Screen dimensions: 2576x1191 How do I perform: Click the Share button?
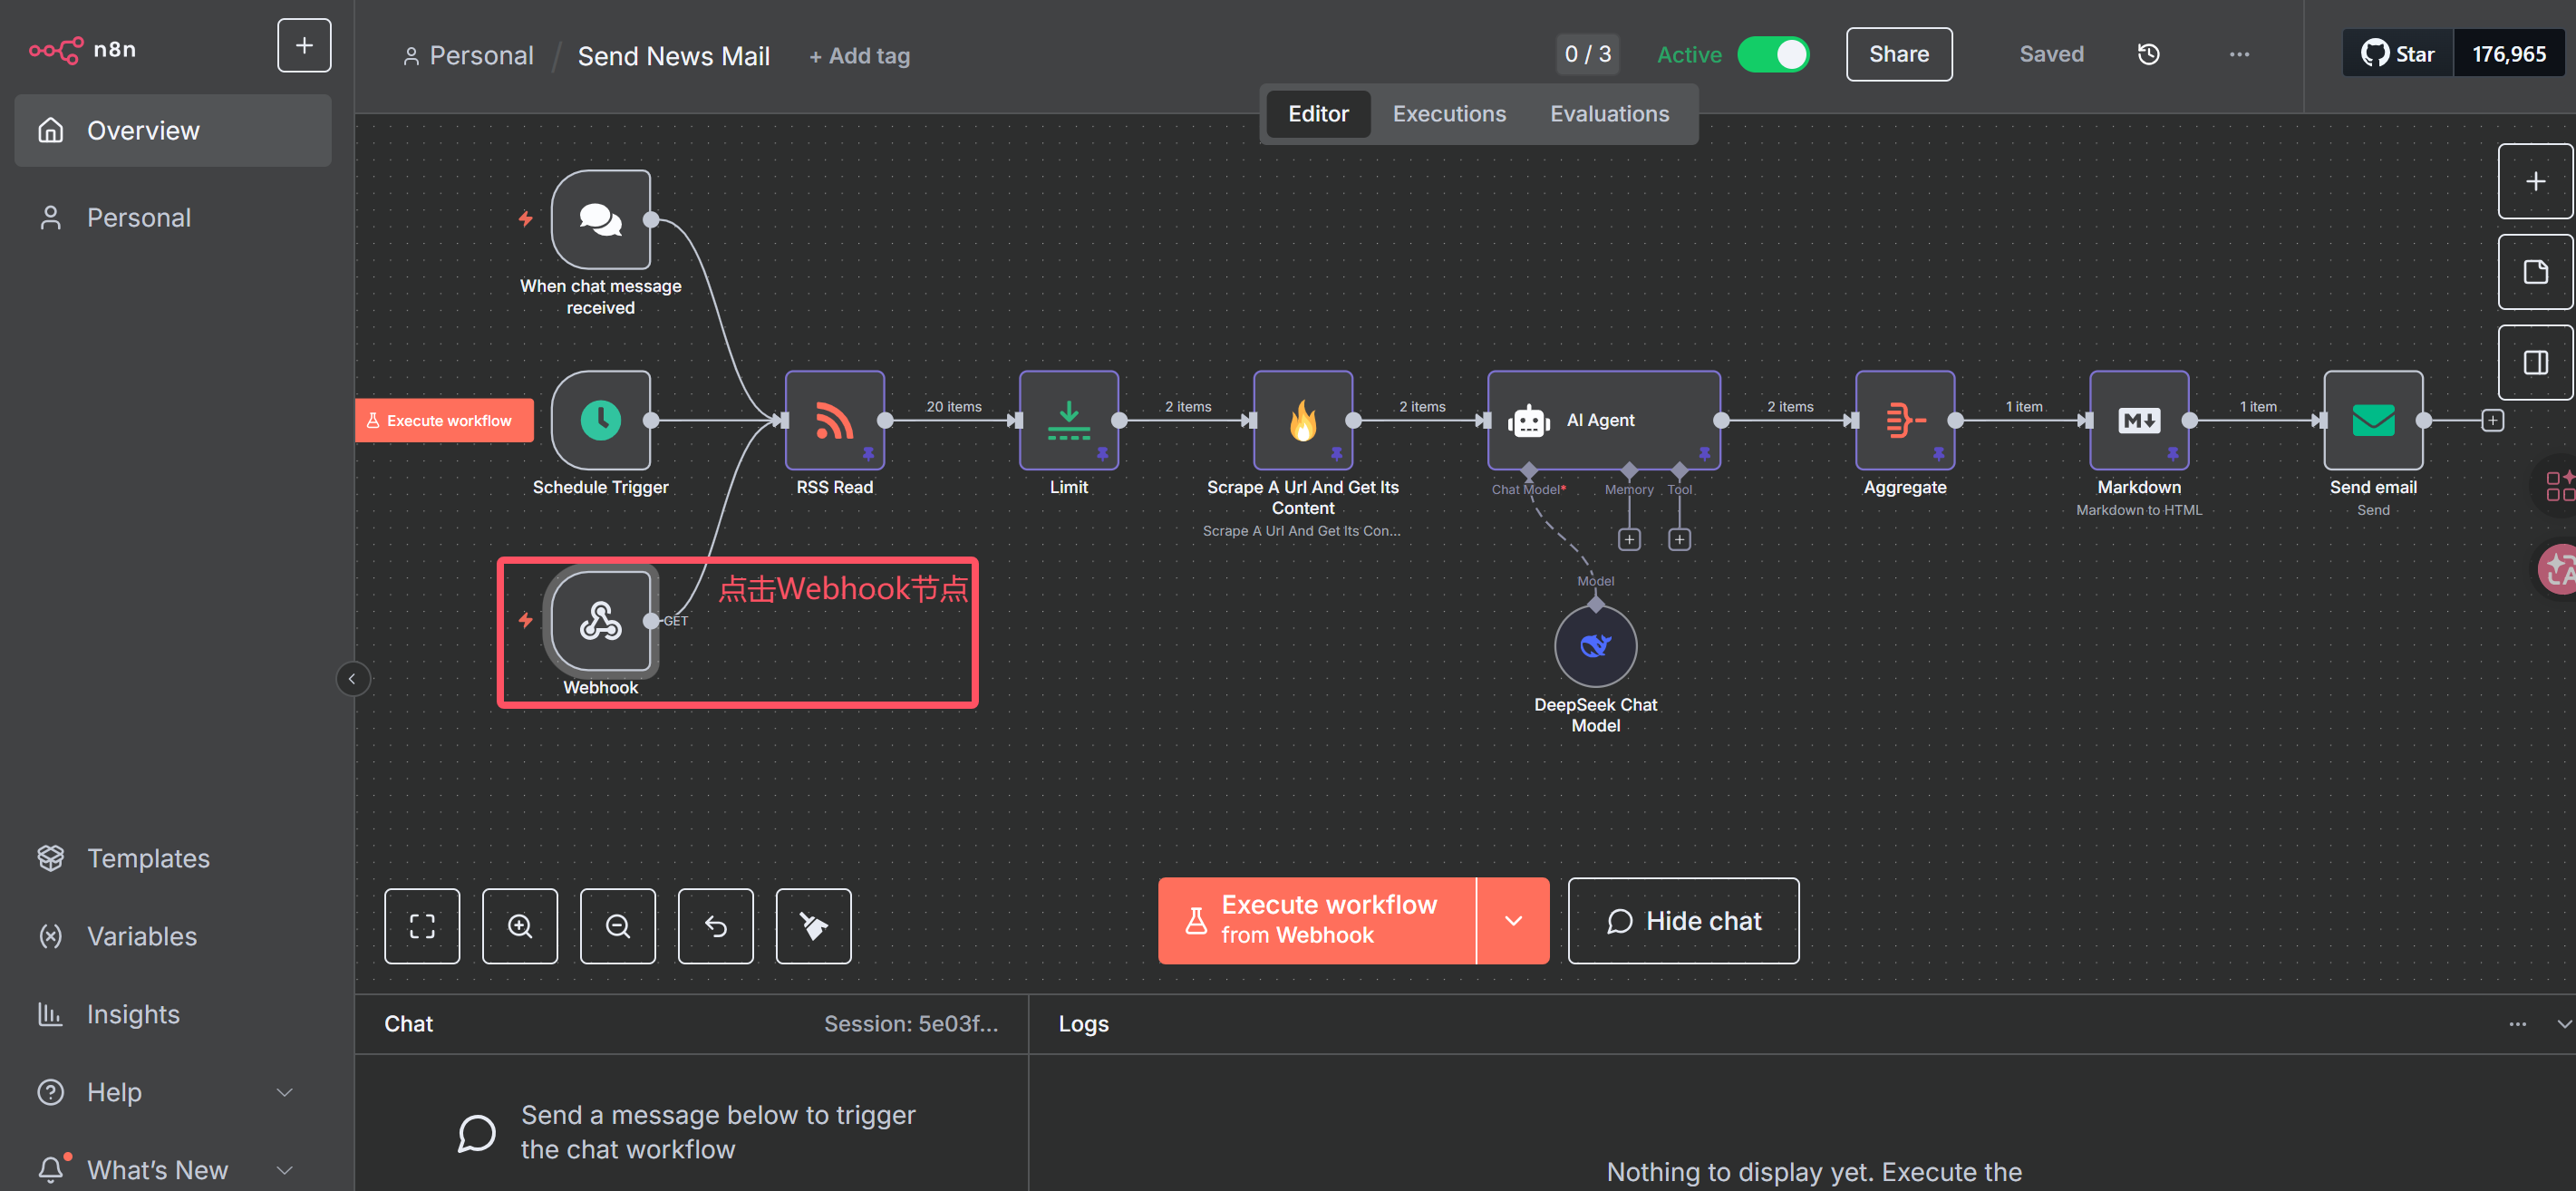tap(1898, 55)
